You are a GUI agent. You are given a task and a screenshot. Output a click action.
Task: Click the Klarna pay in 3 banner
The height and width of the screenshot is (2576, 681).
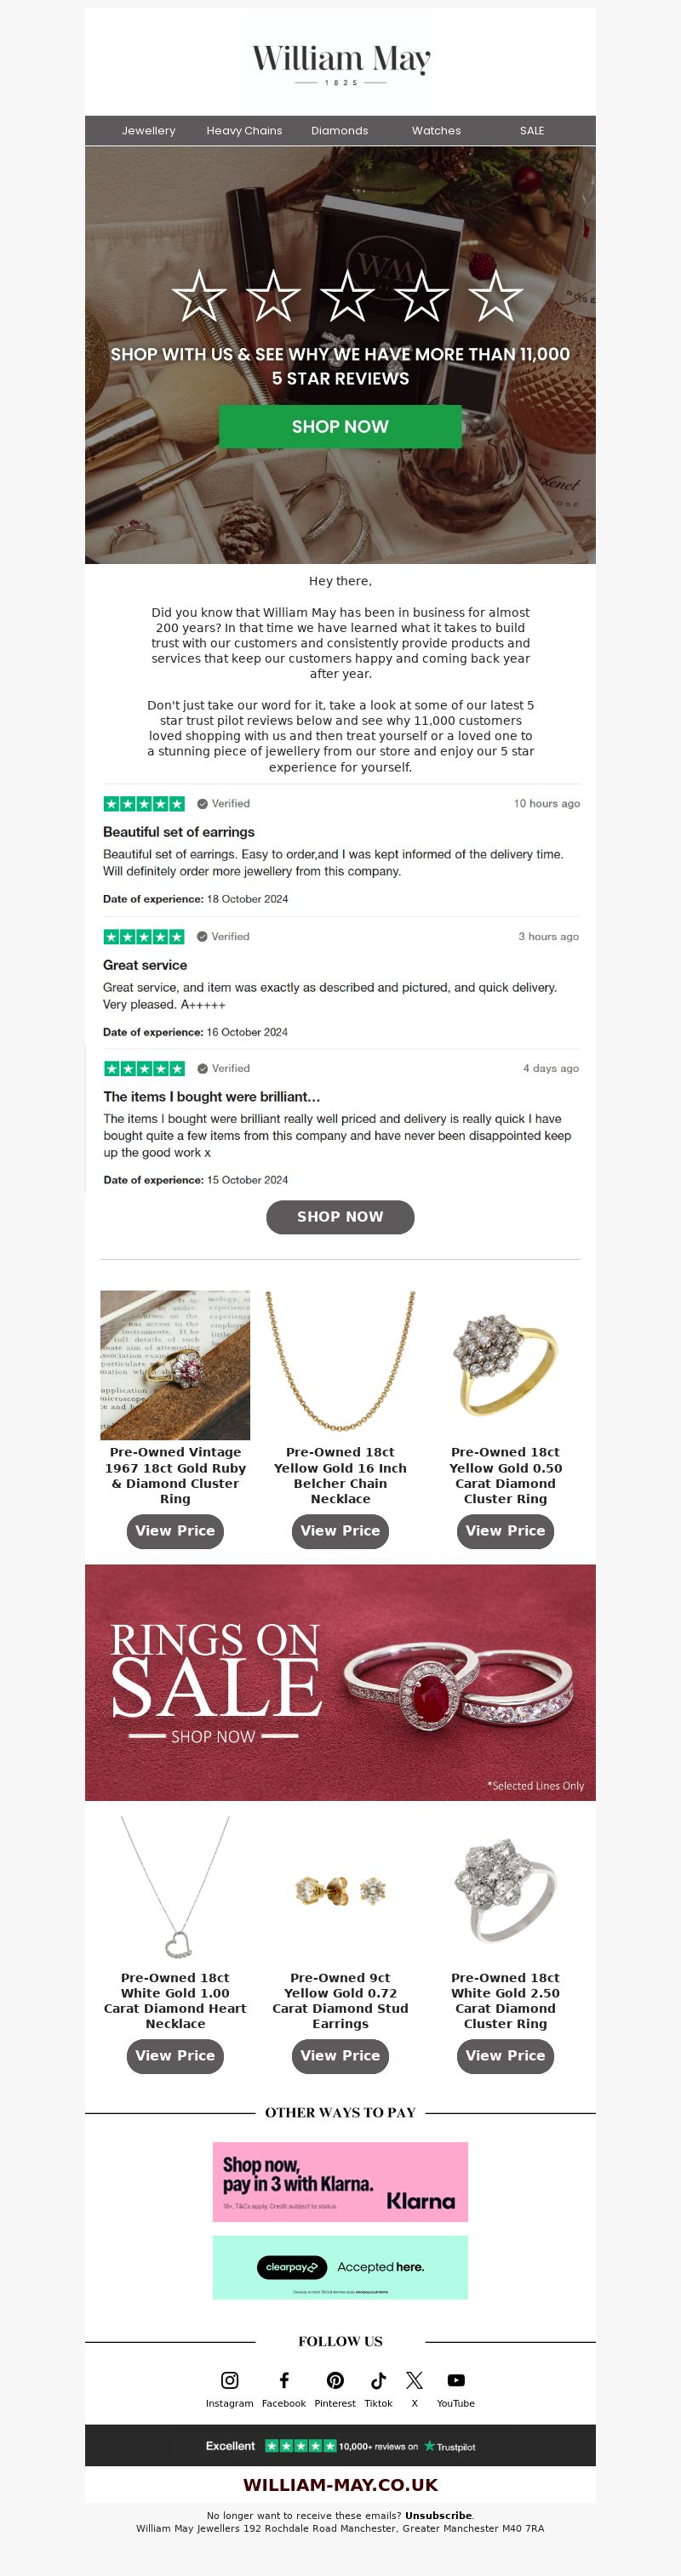tap(340, 2182)
